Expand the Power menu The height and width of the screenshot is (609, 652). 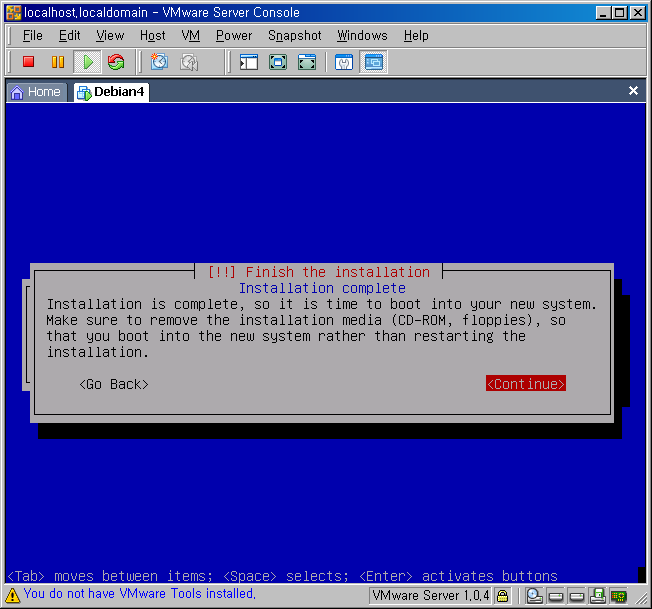[x=234, y=35]
